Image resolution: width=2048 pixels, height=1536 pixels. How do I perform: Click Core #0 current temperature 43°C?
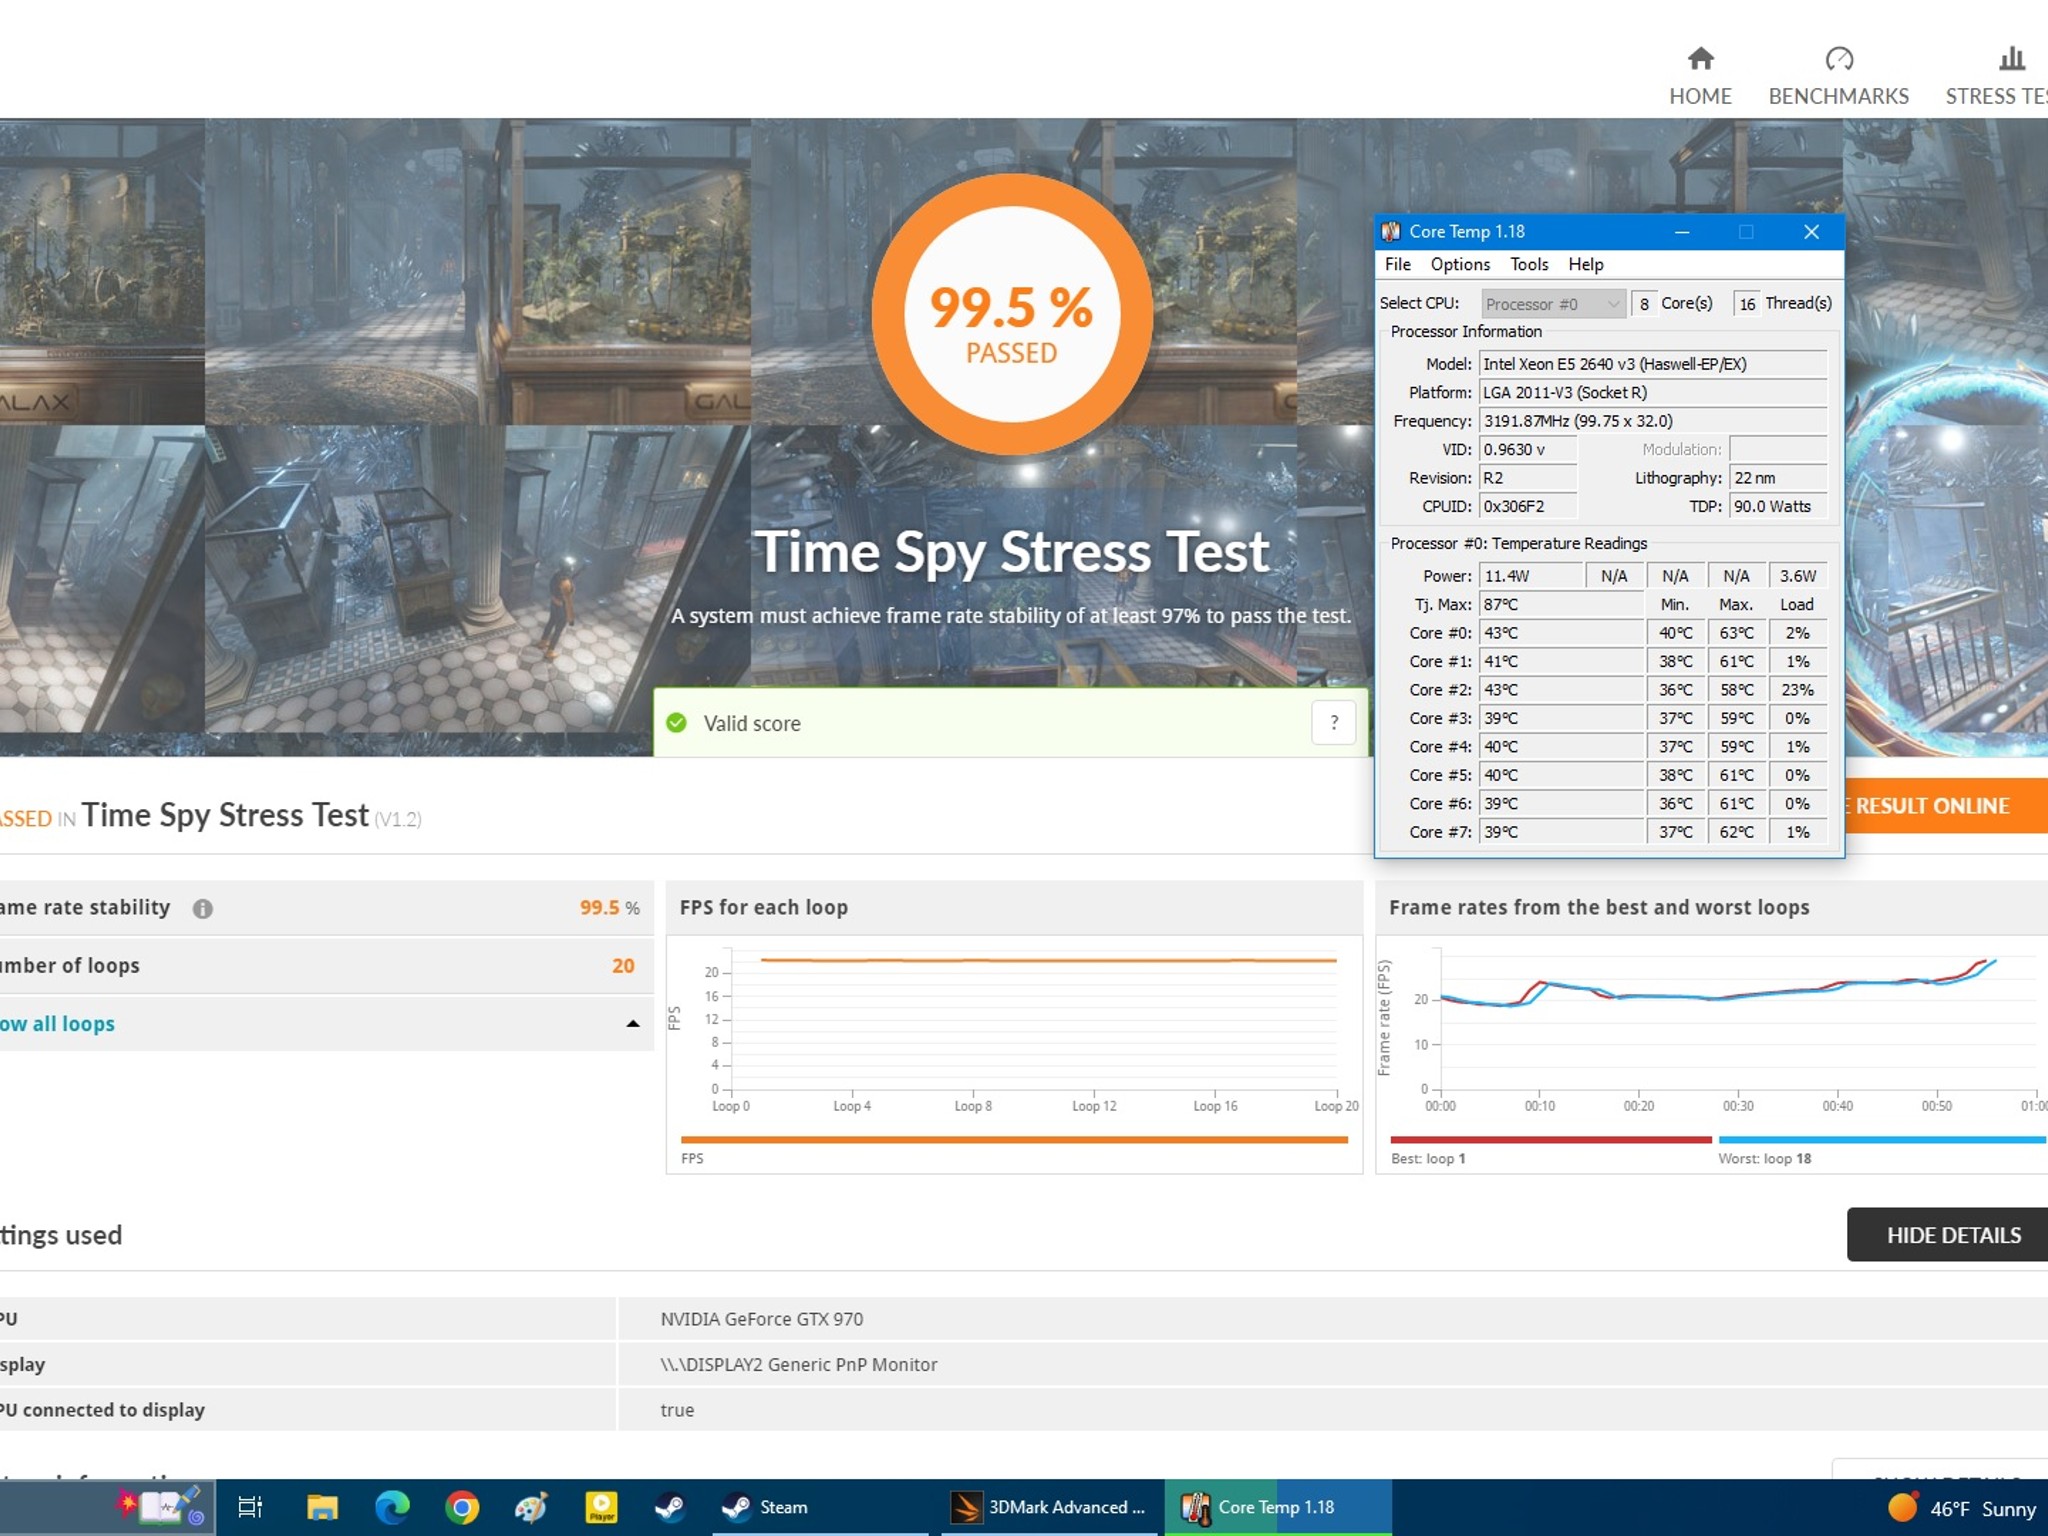(x=1561, y=633)
